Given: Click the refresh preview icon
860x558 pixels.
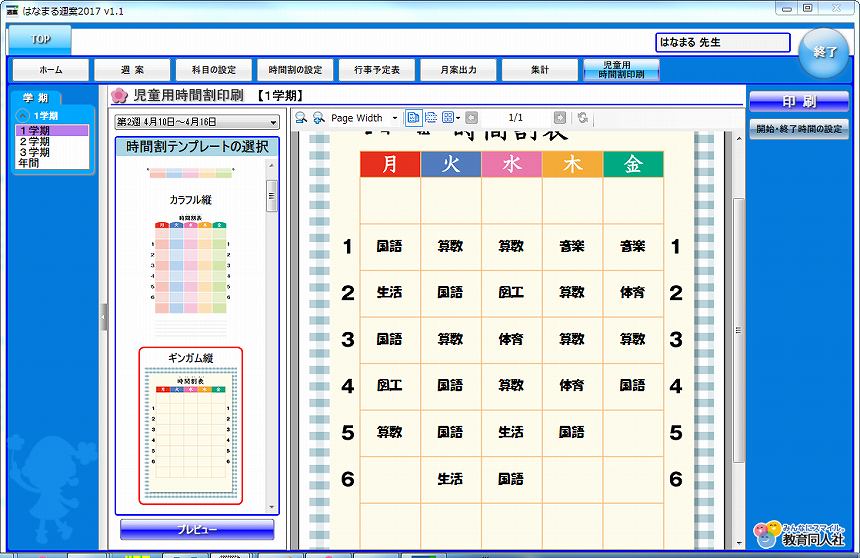Looking at the screenshot, I should coord(583,117).
